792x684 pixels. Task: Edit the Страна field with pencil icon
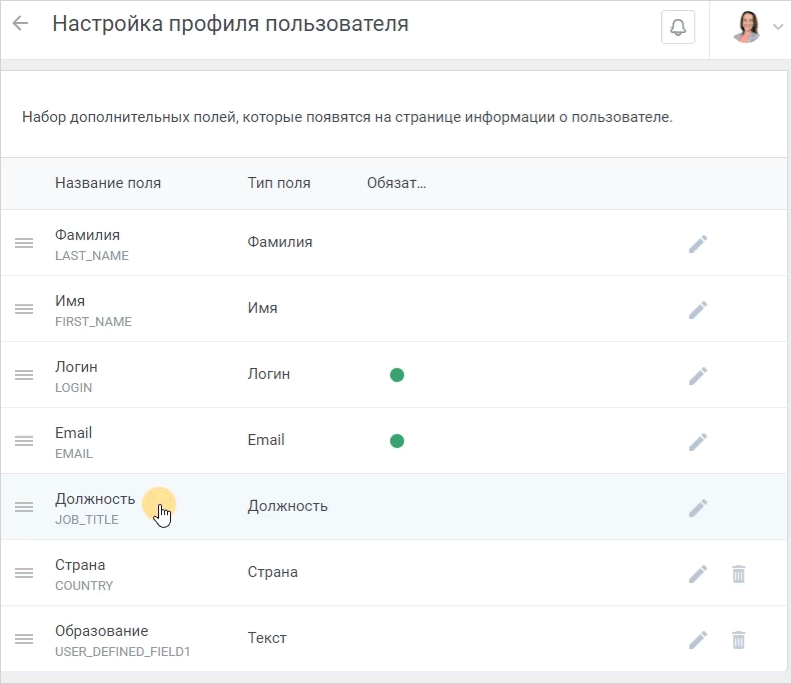point(698,573)
